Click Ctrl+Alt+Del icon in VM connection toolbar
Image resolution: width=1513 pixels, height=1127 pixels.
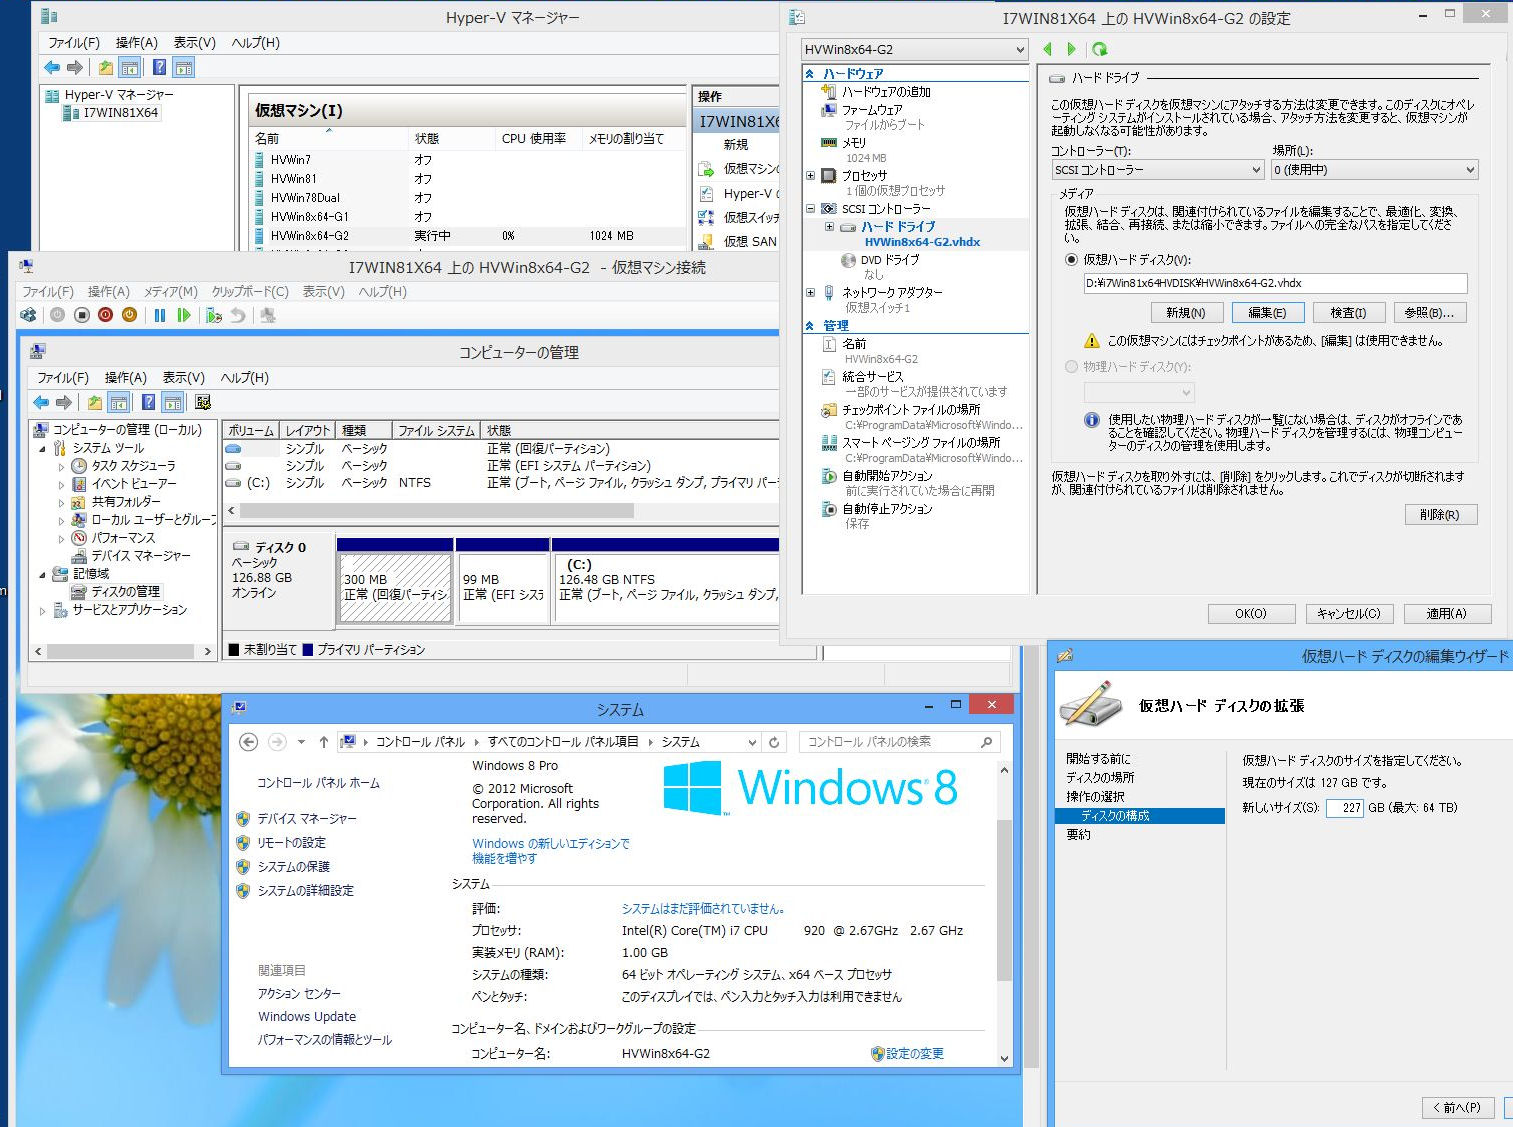[28, 315]
